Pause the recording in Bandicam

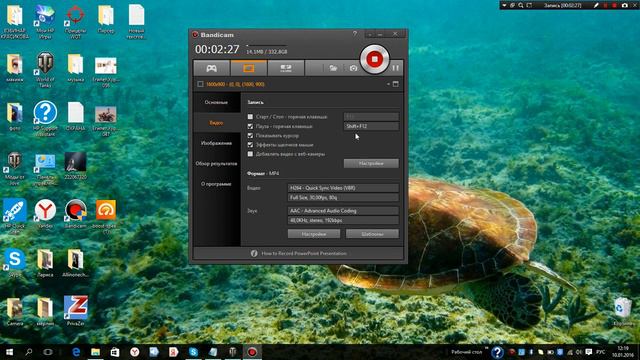[x=395, y=68]
